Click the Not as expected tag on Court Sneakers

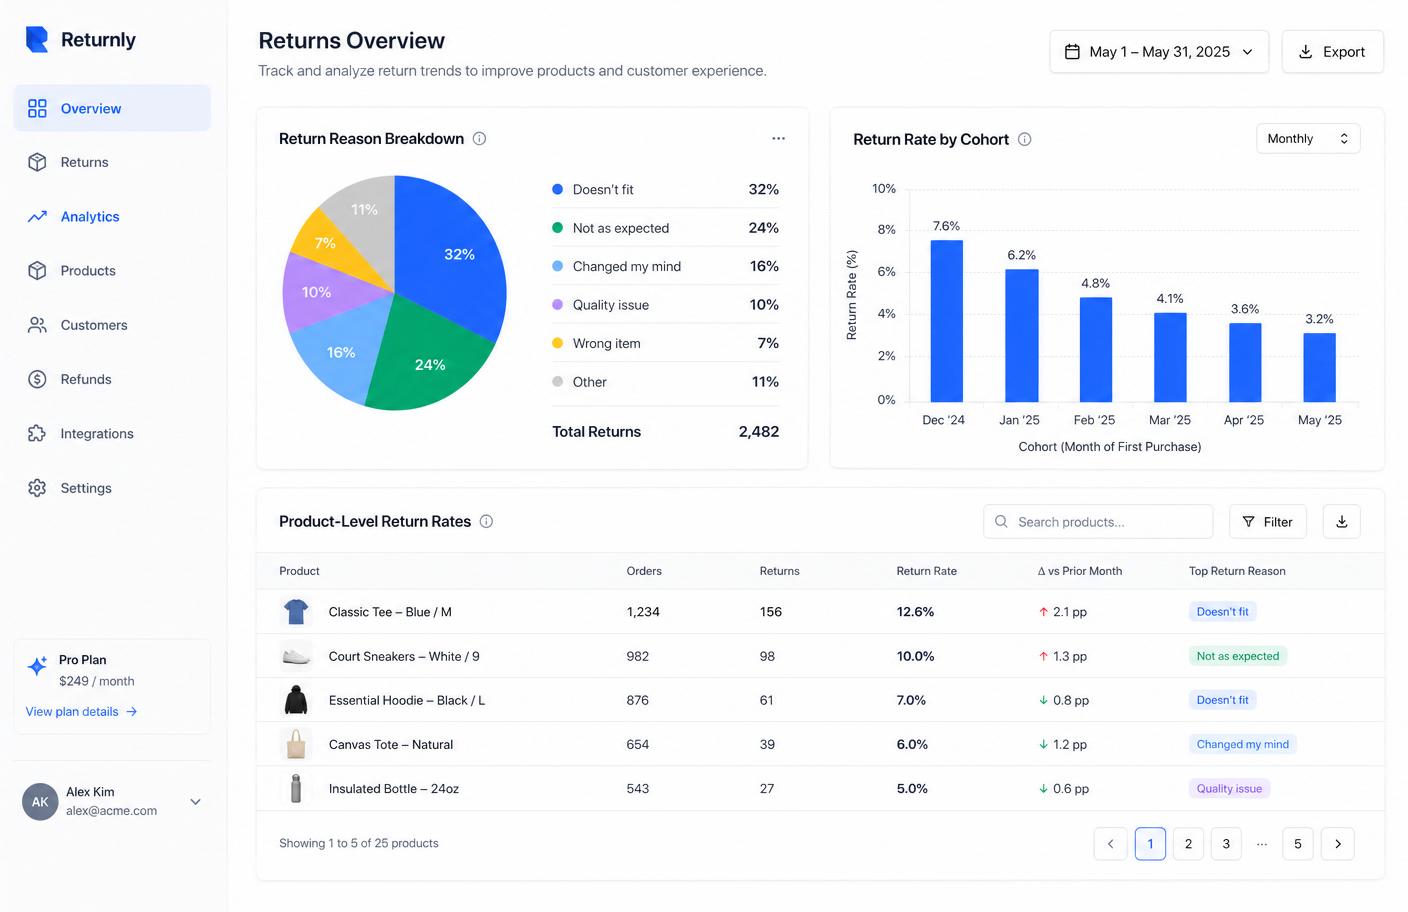(x=1237, y=656)
